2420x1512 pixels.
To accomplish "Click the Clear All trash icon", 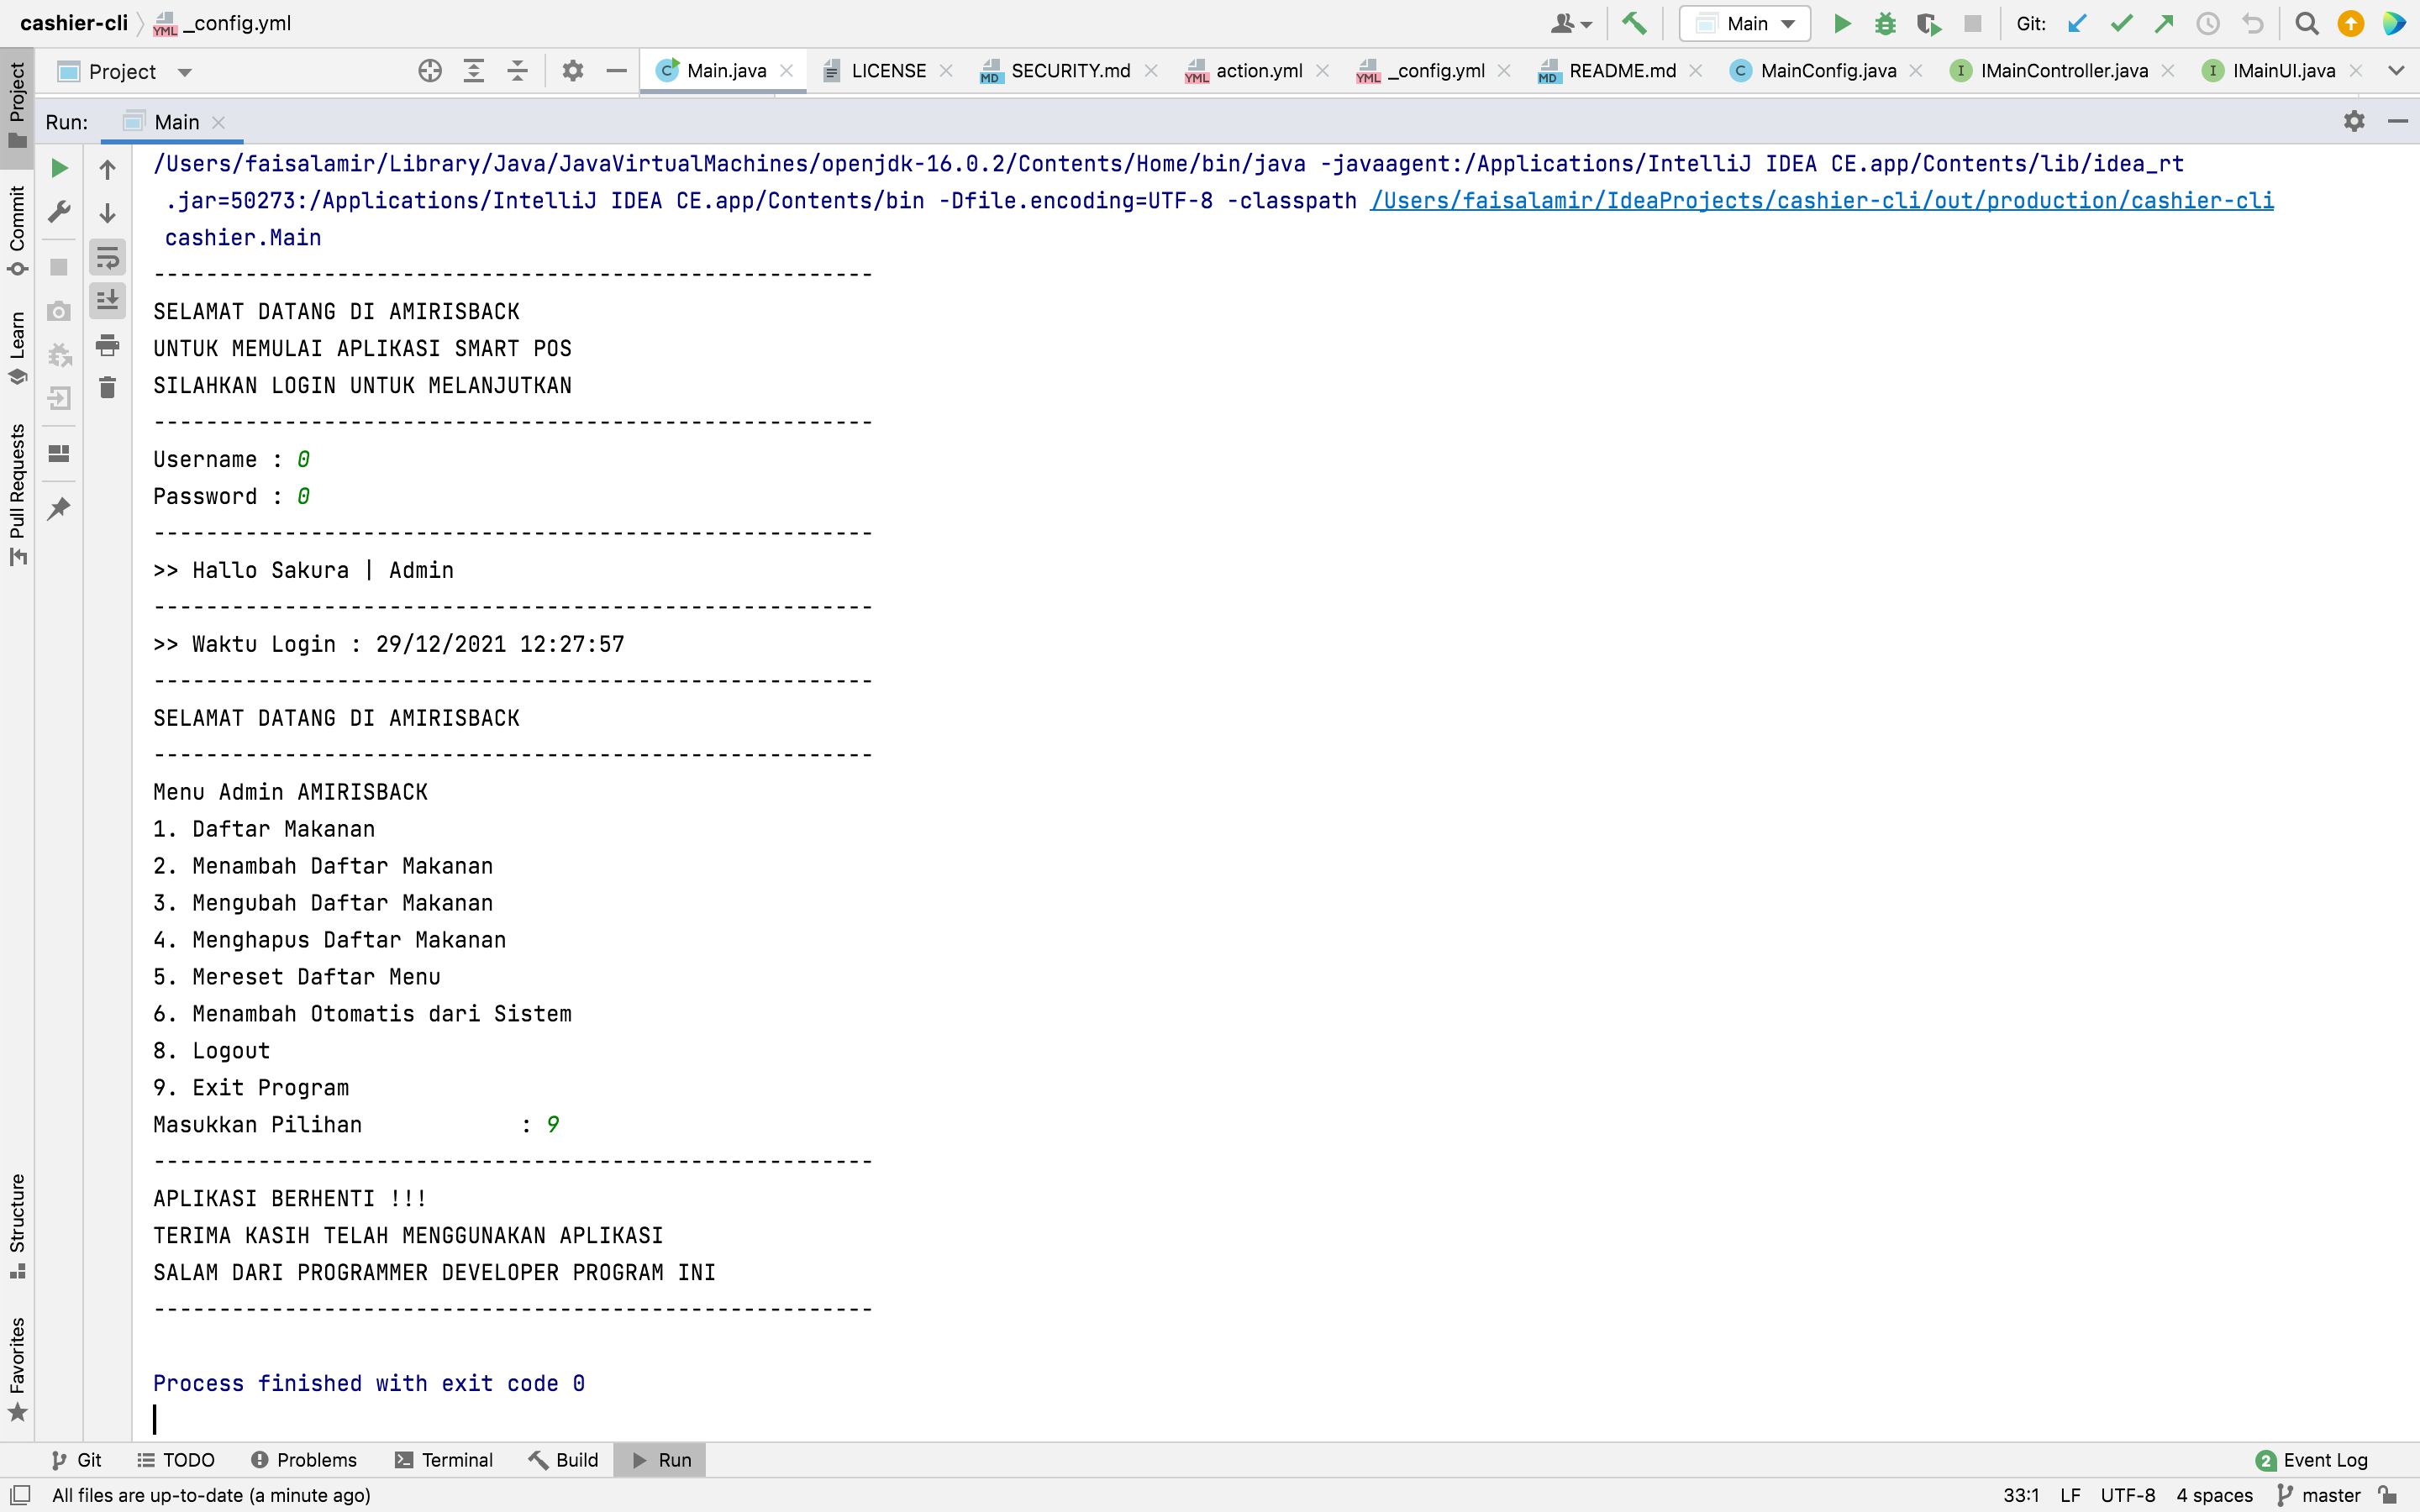I will [x=107, y=388].
